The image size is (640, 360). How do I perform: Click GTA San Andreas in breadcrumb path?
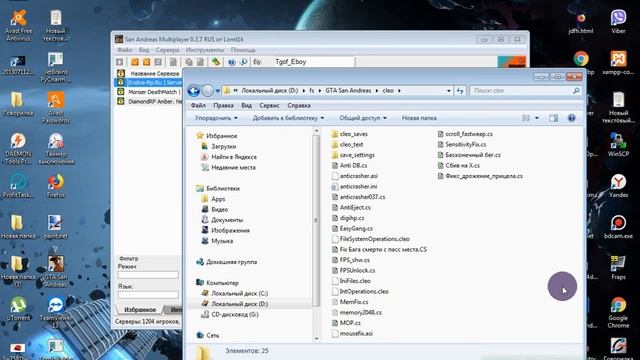(x=348, y=91)
